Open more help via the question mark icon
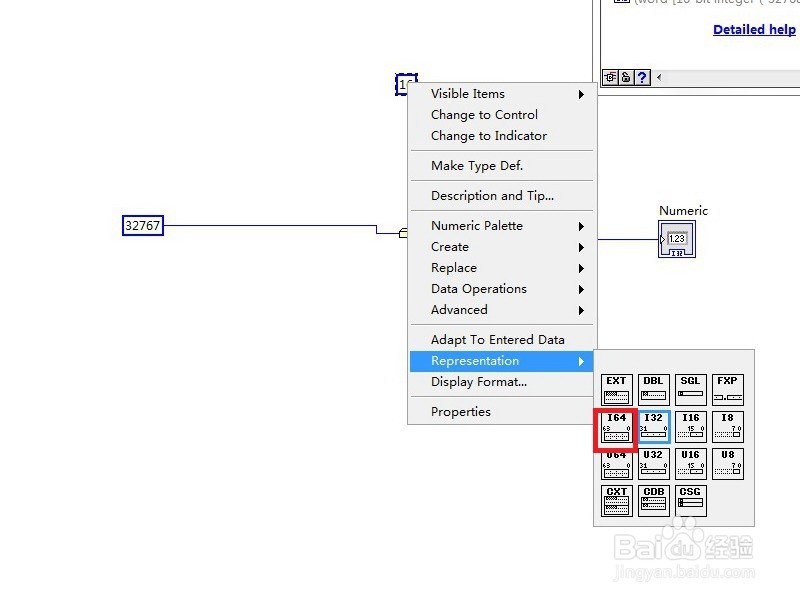 click(642, 78)
